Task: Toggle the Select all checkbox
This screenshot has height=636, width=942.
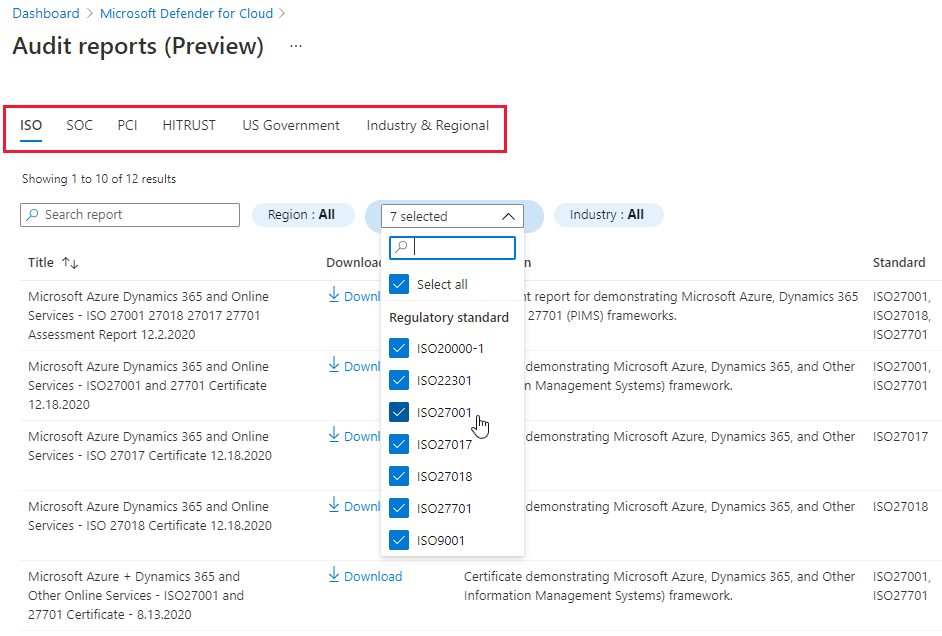Action: point(400,284)
